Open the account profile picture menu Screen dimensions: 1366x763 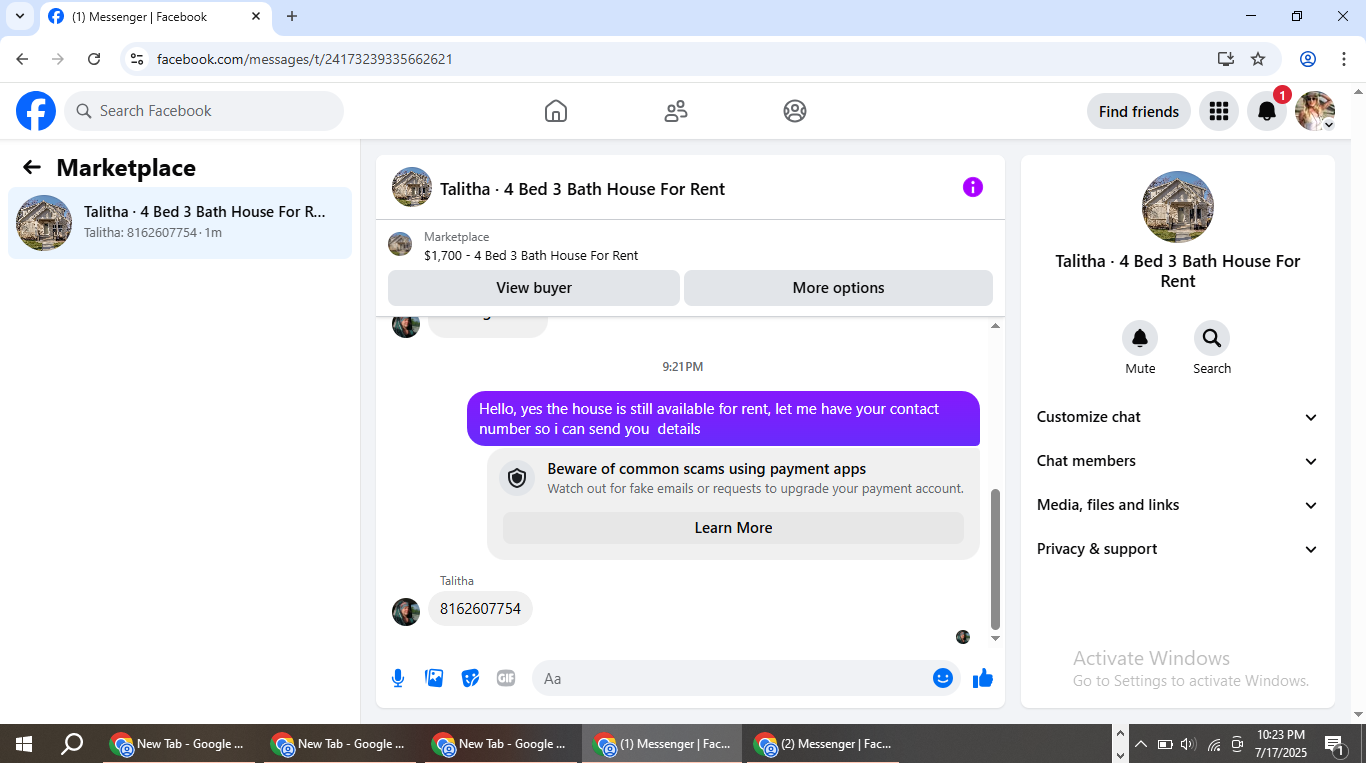pyautogui.click(x=1315, y=111)
